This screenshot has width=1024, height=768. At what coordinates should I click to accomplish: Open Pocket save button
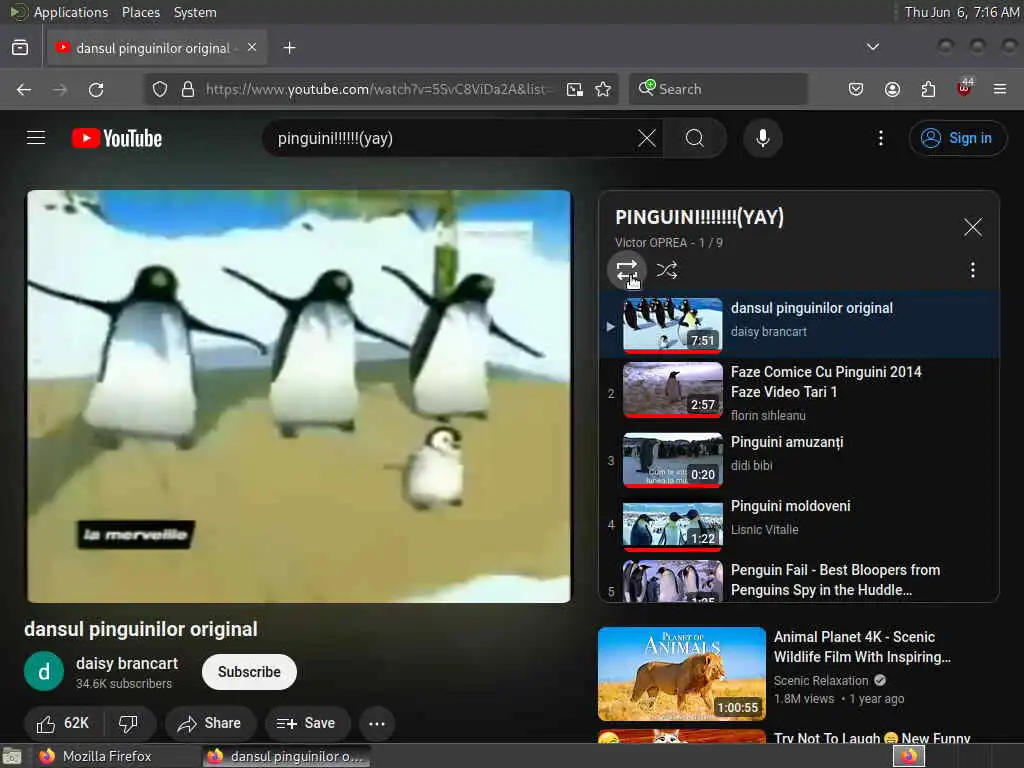[x=856, y=89]
